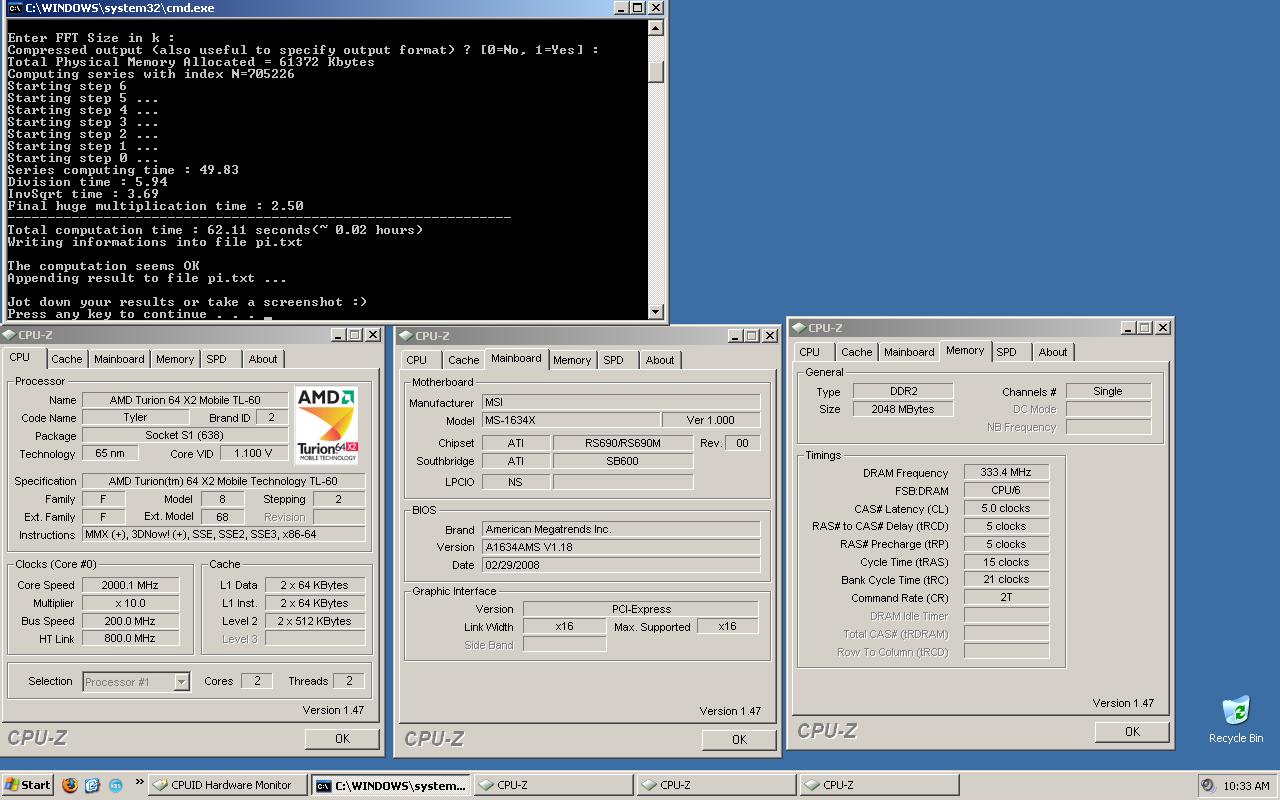Click the FSB:DRAM value CPU/6
This screenshot has width=1280, height=800.
pos(1006,490)
